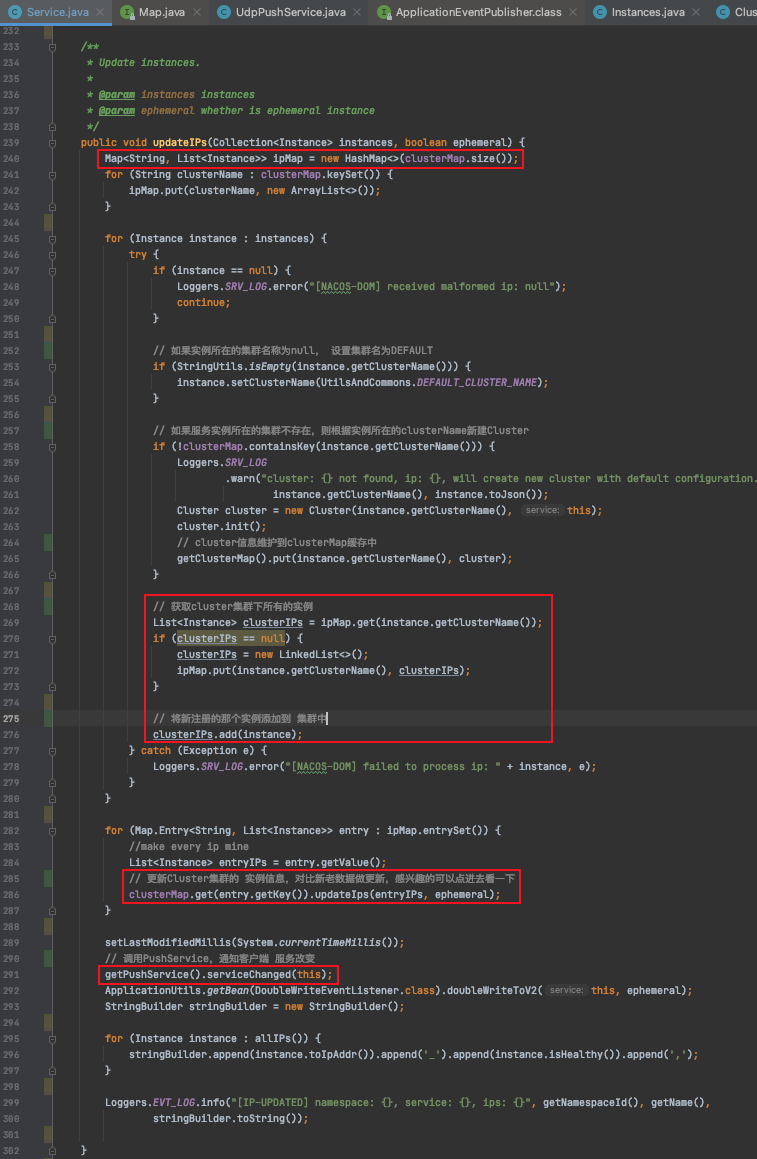Click 'clusterIPs.add(instance);' statement
757x1159 pixels.
[x=228, y=735]
